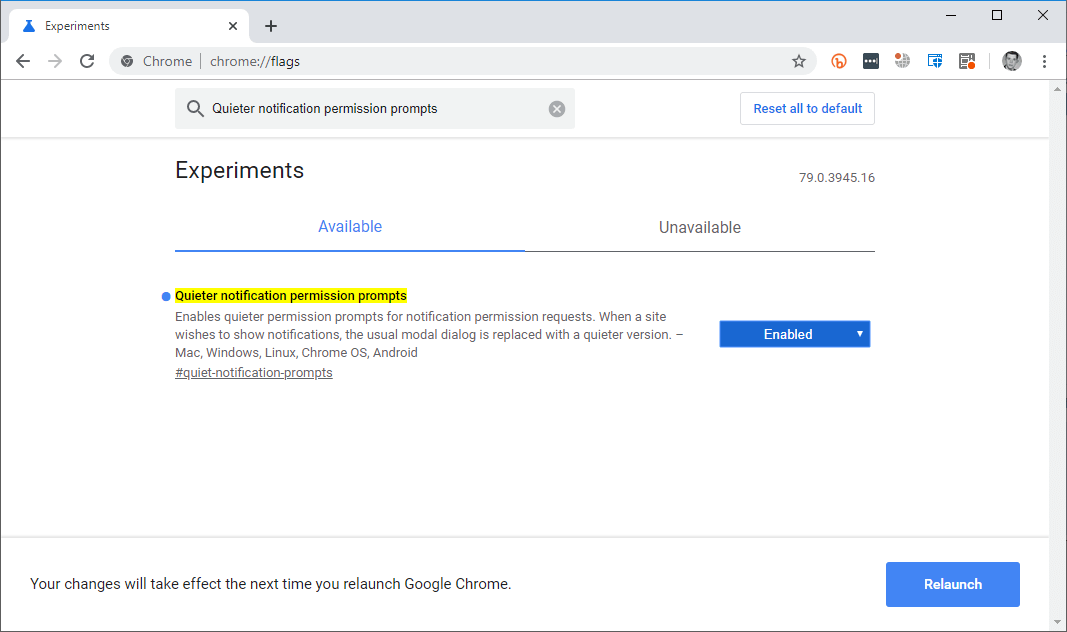Click the Relaunch button
Viewport: 1067px width, 632px height.
click(x=952, y=584)
